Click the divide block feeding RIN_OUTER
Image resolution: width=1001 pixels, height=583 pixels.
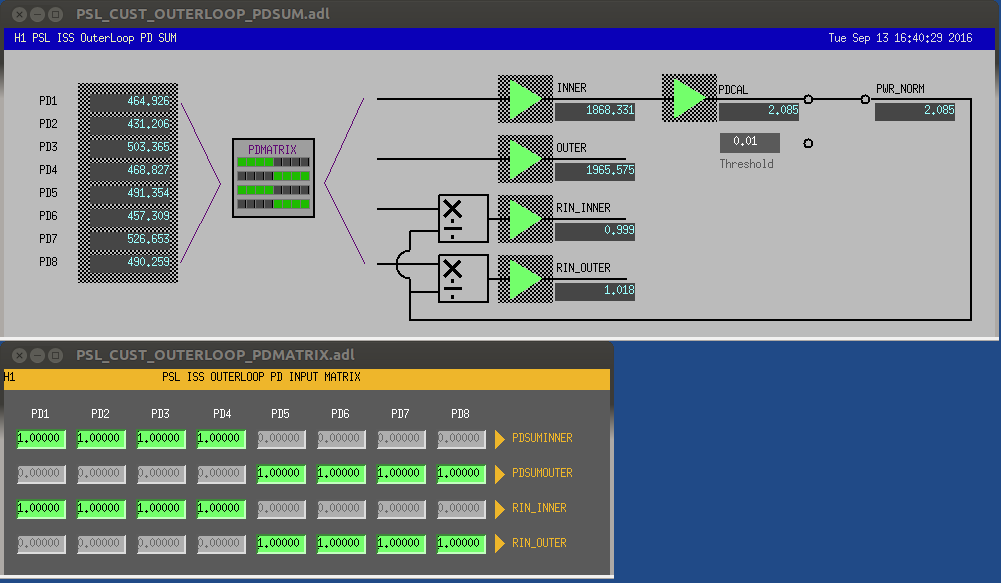463,278
